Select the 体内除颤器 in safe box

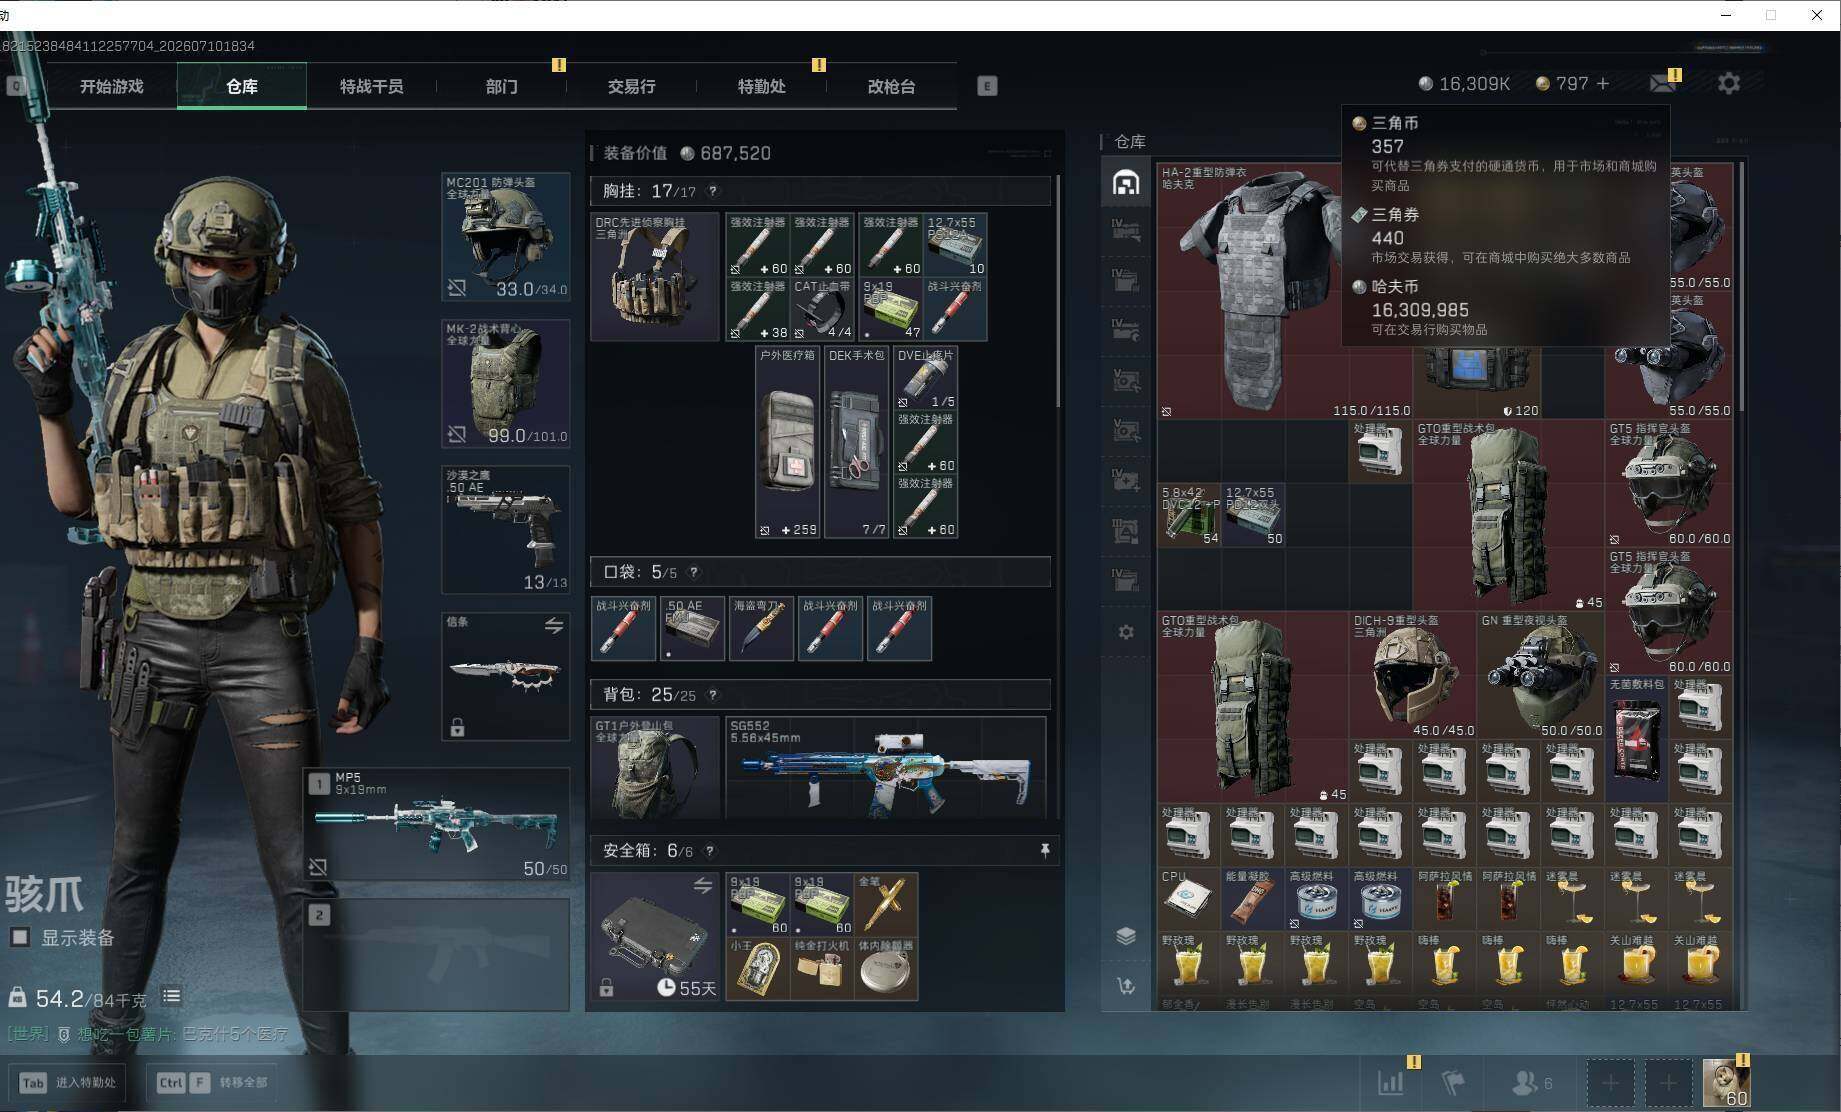pyautogui.click(x=886, y=967)
